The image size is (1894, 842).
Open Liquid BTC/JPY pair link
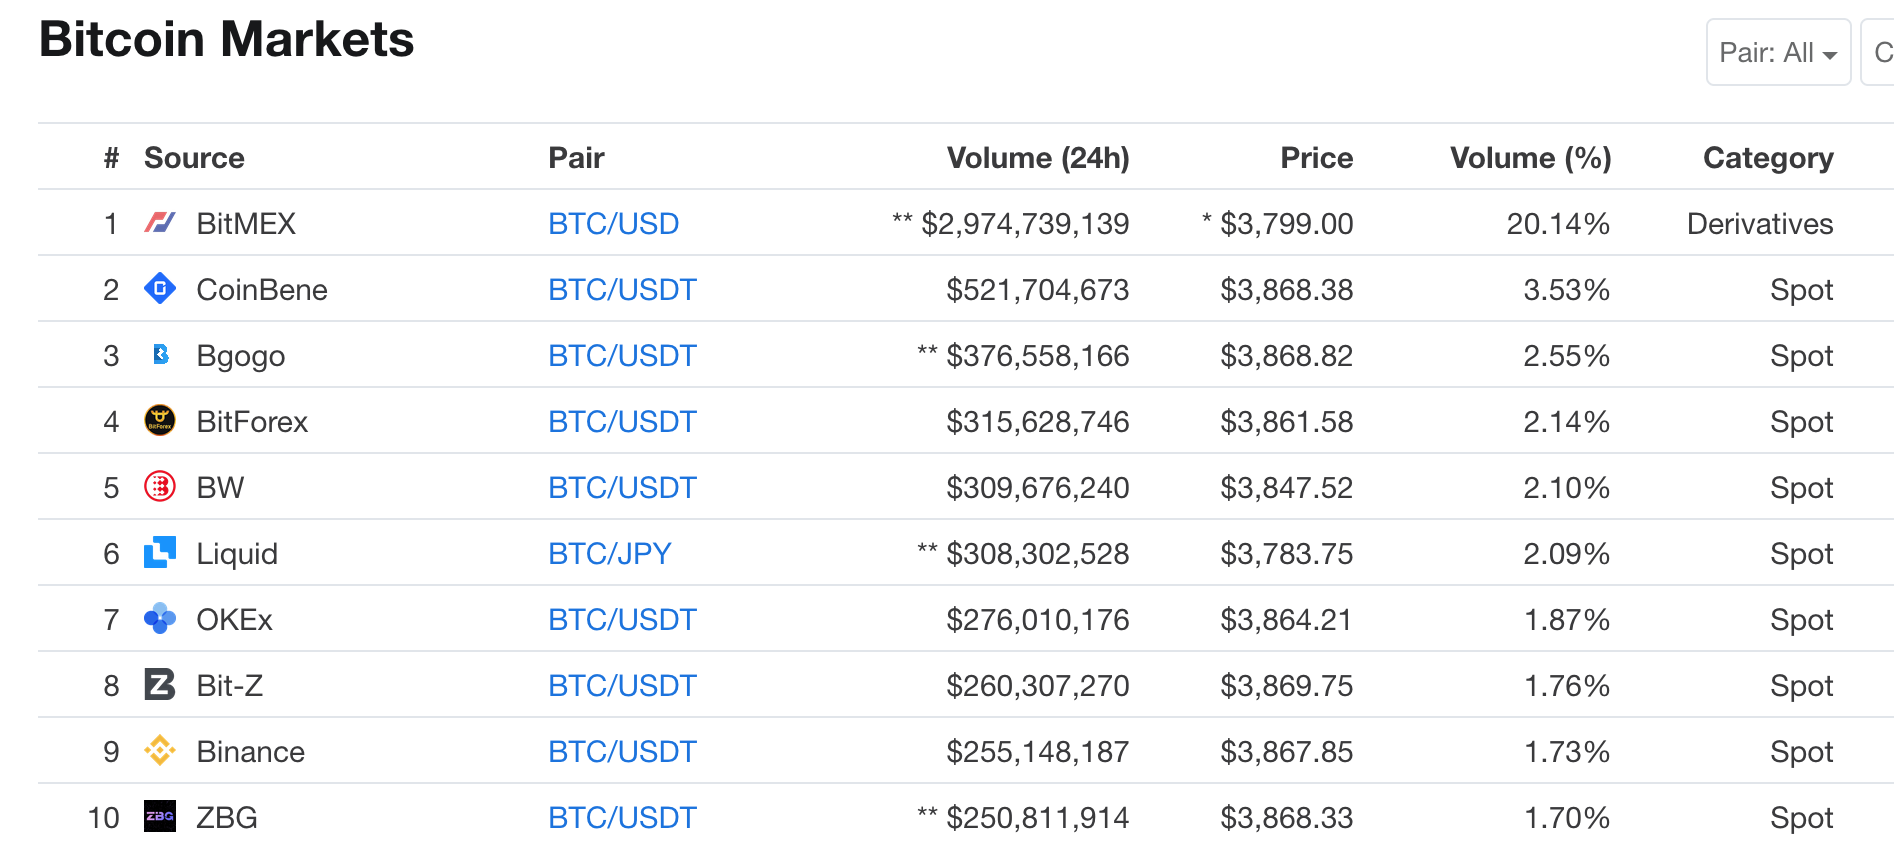tap(609, 554)
